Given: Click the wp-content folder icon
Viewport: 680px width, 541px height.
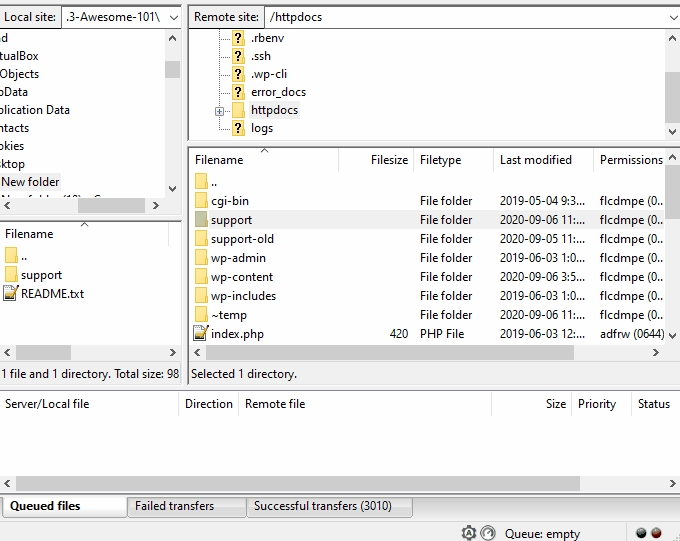Looking at the screenshot, I should click(x=201, y=277).
